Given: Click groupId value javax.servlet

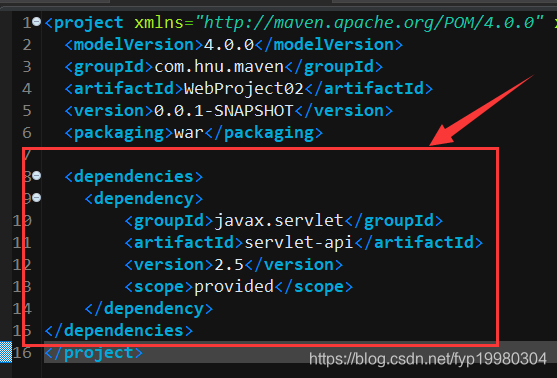Looking at the screenshot, I should pyautogui.click(x=279, y=221).
